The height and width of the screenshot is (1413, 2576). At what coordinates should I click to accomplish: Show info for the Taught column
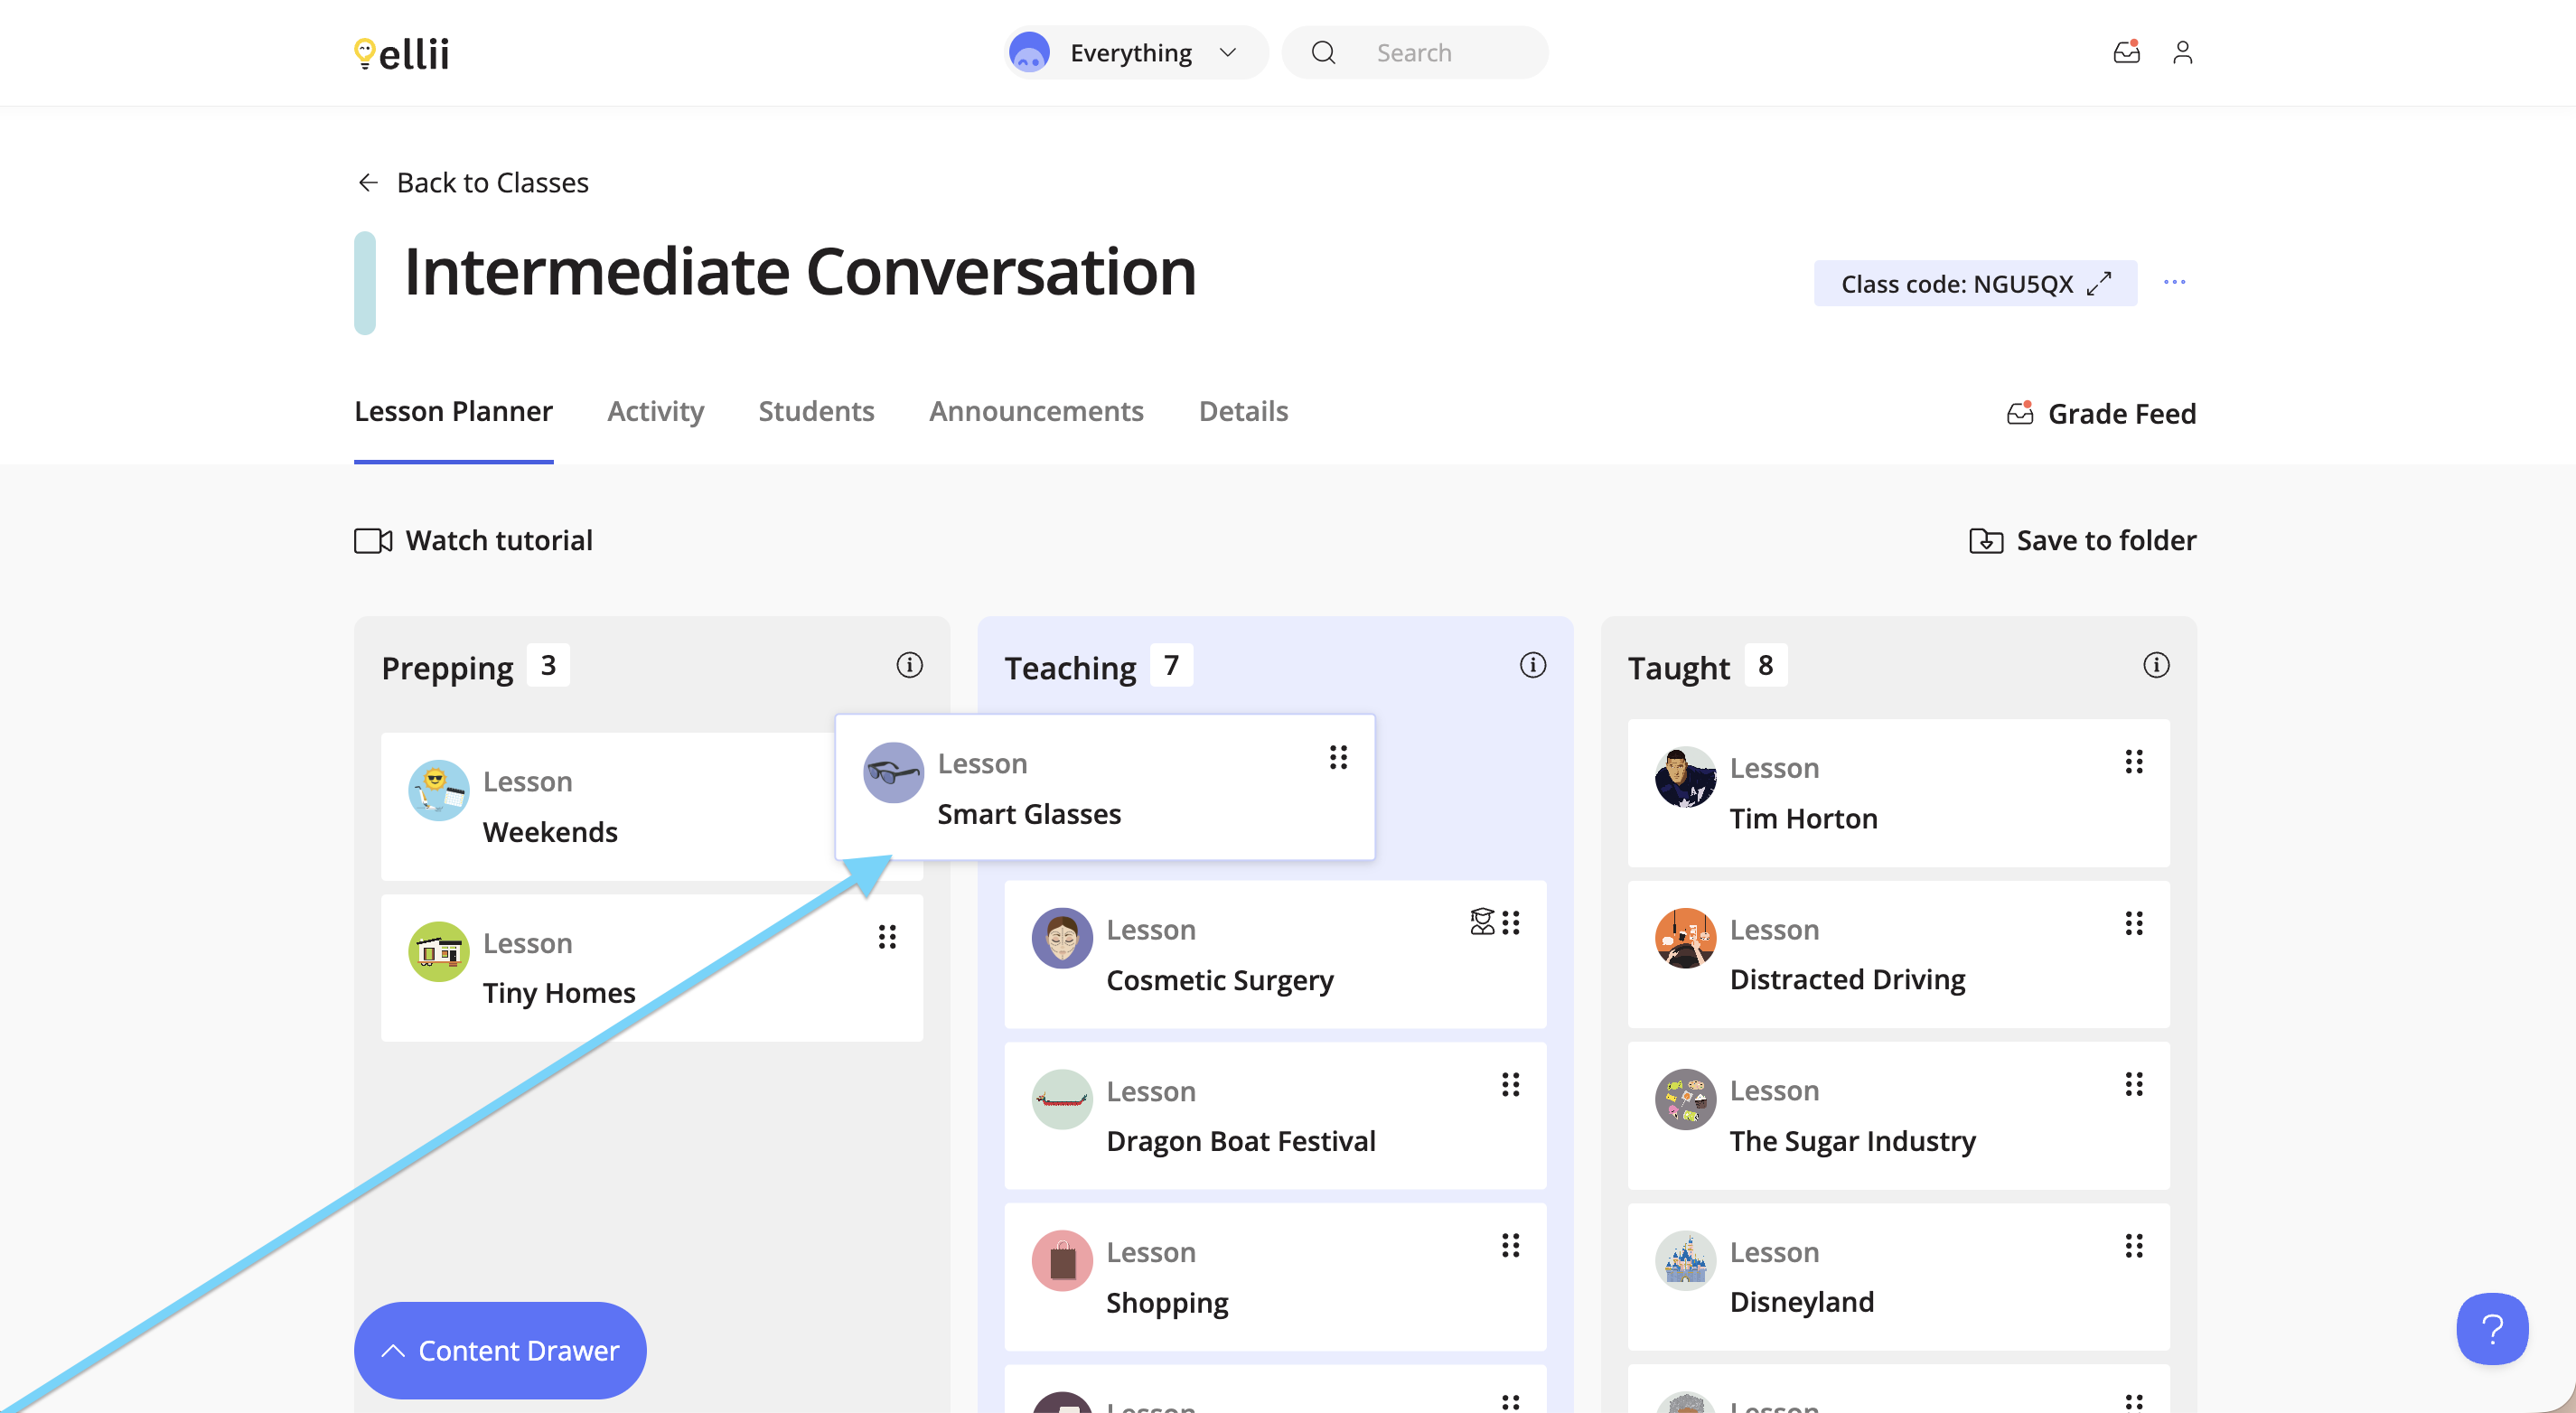pyautogui.click(x=2156, y=665)
